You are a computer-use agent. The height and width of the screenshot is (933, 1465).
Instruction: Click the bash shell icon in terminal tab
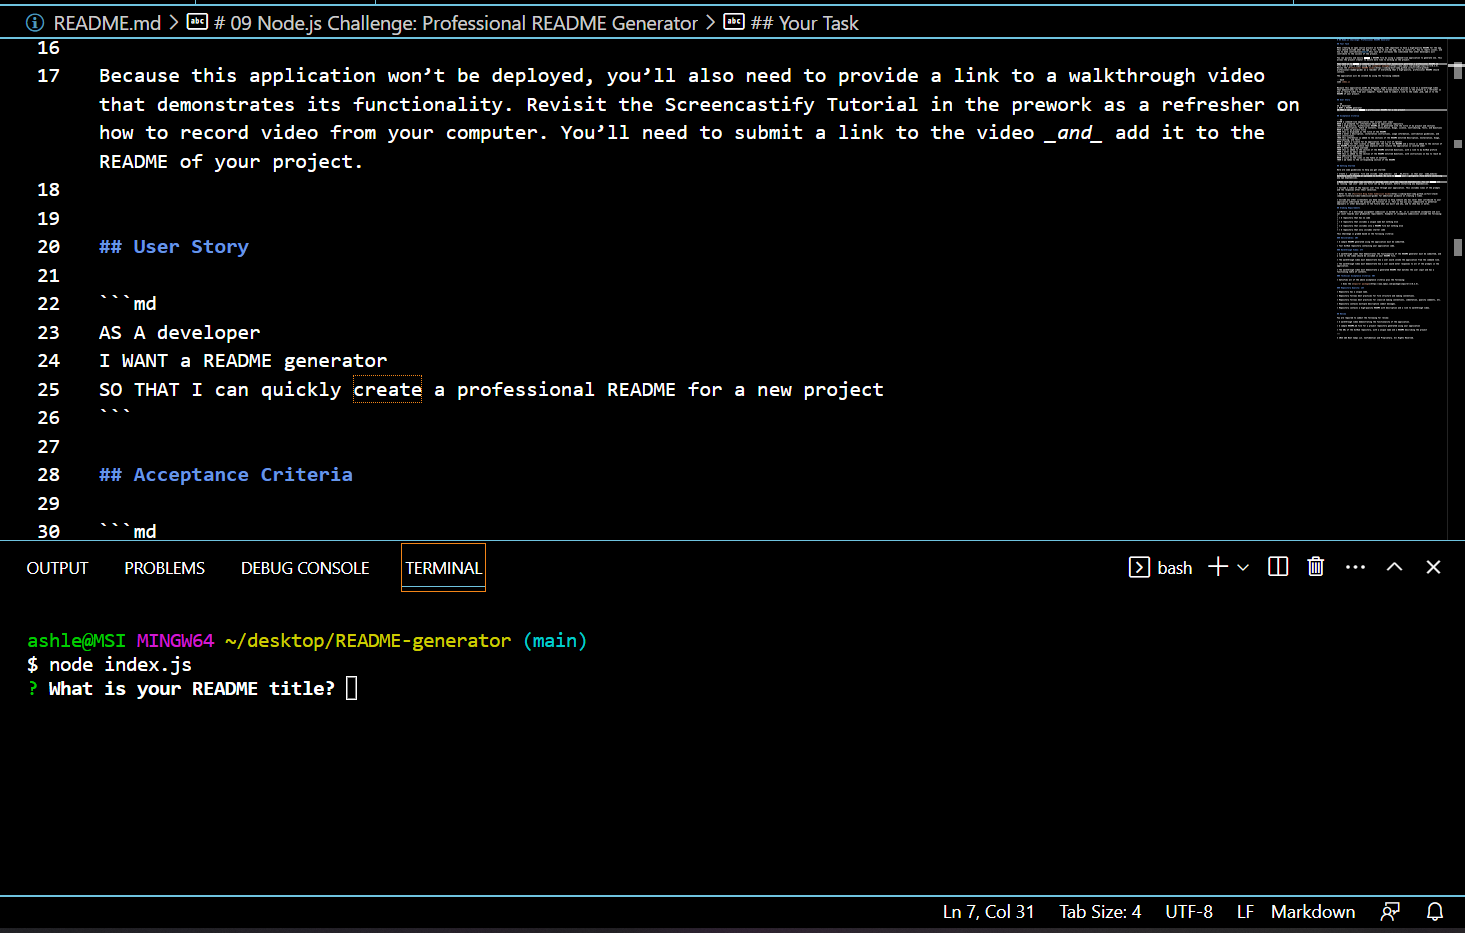[1139, 567]
